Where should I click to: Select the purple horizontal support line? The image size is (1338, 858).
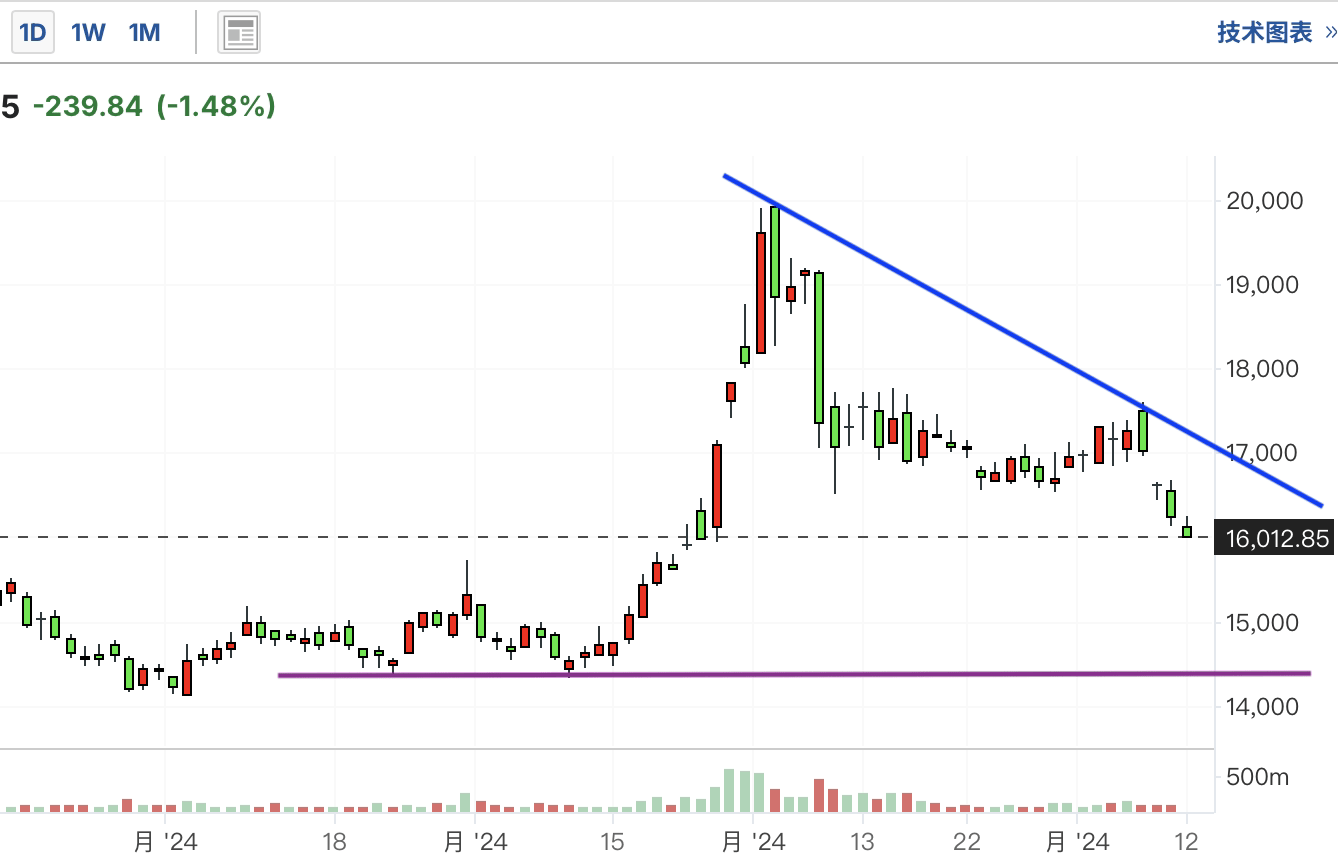tap(794, 675)
